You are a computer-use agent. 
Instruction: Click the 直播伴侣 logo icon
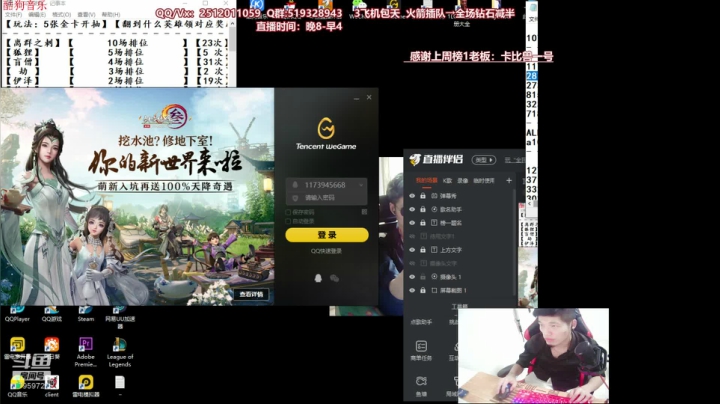[x=415, y=159]
